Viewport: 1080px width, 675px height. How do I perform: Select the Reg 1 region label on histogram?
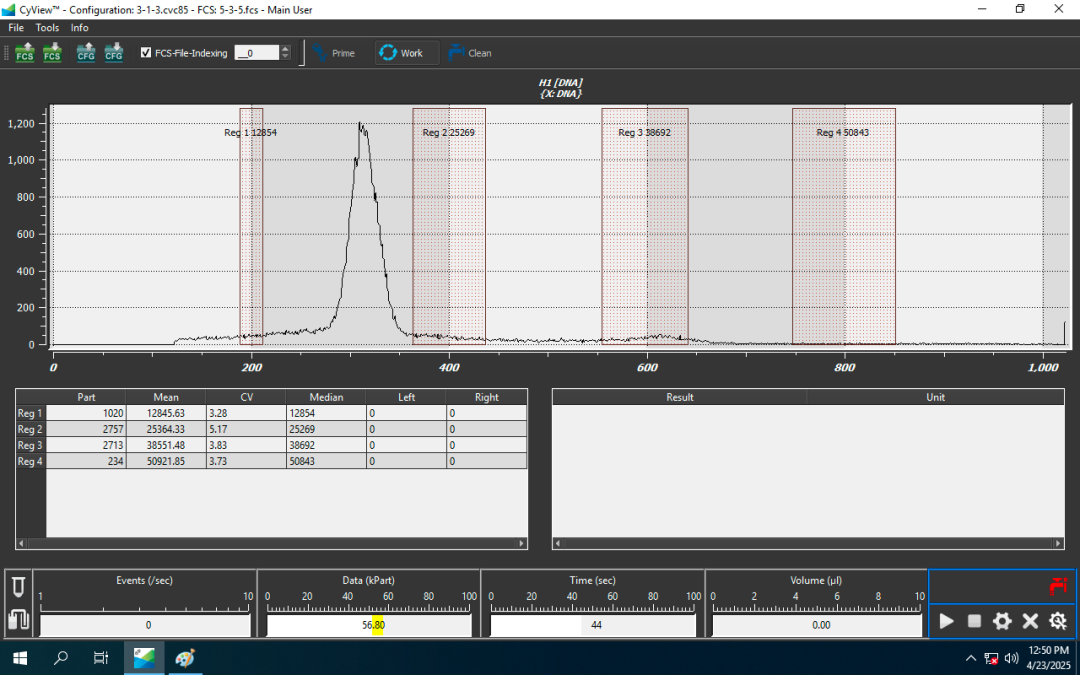pyautogui.click(x=251, y=132)
